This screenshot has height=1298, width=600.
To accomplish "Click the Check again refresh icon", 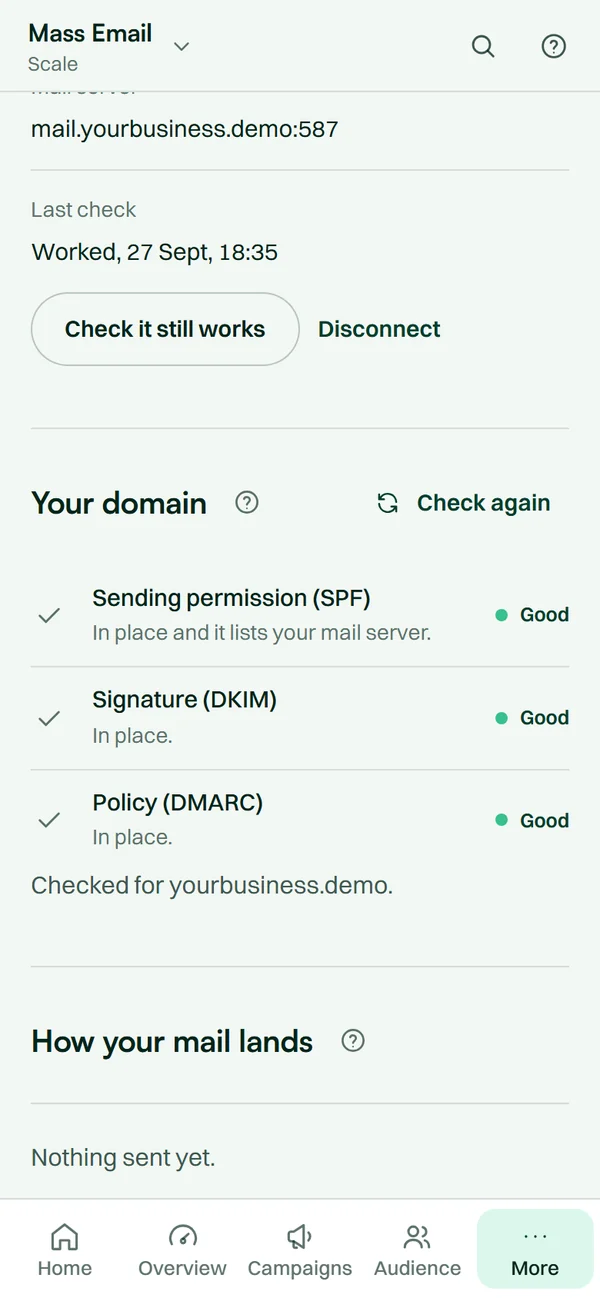I will (388, 503).
